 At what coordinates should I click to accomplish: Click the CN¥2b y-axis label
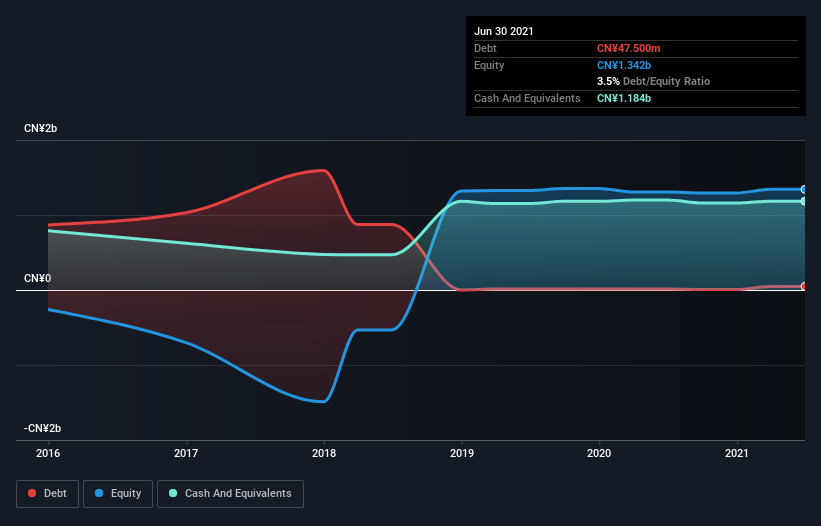40,128
